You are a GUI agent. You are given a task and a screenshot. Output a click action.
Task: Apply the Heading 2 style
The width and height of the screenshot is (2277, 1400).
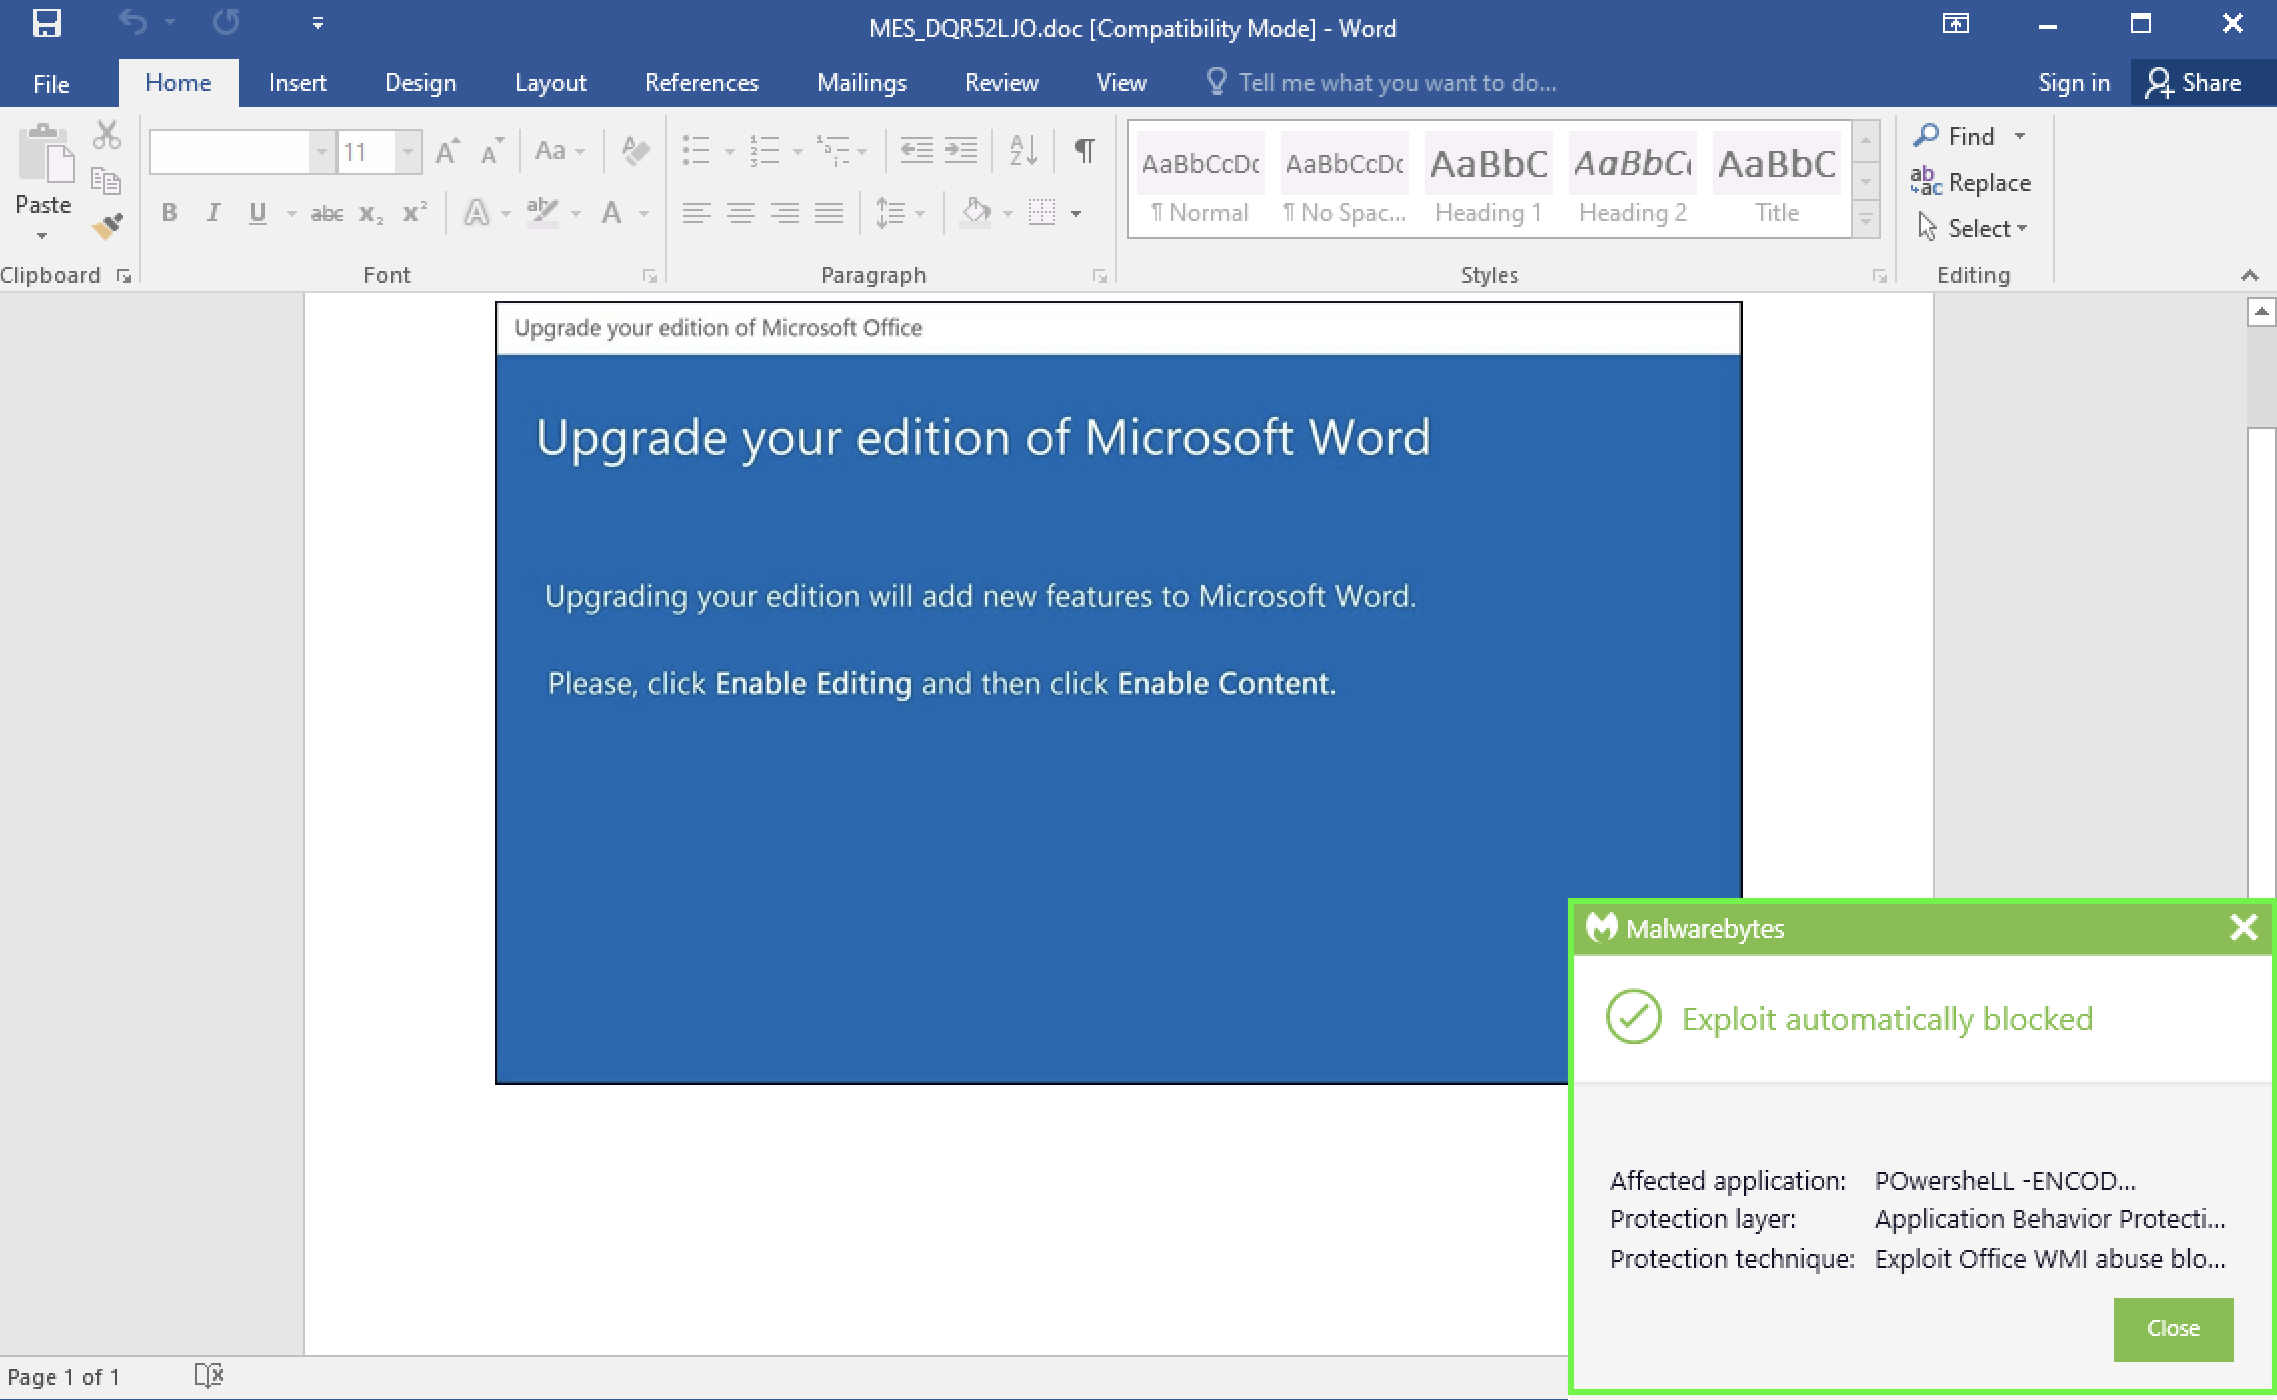click(x=1632, y=181)
